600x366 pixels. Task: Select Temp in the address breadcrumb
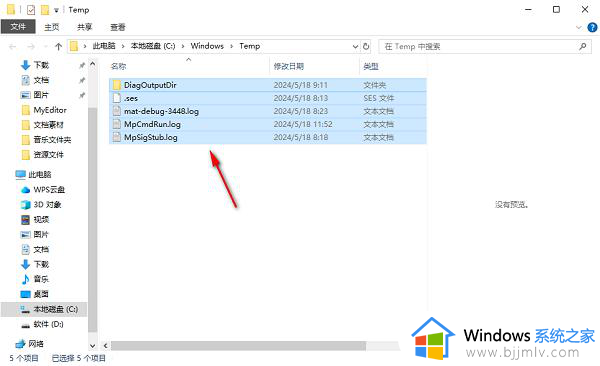coord(249,46)
